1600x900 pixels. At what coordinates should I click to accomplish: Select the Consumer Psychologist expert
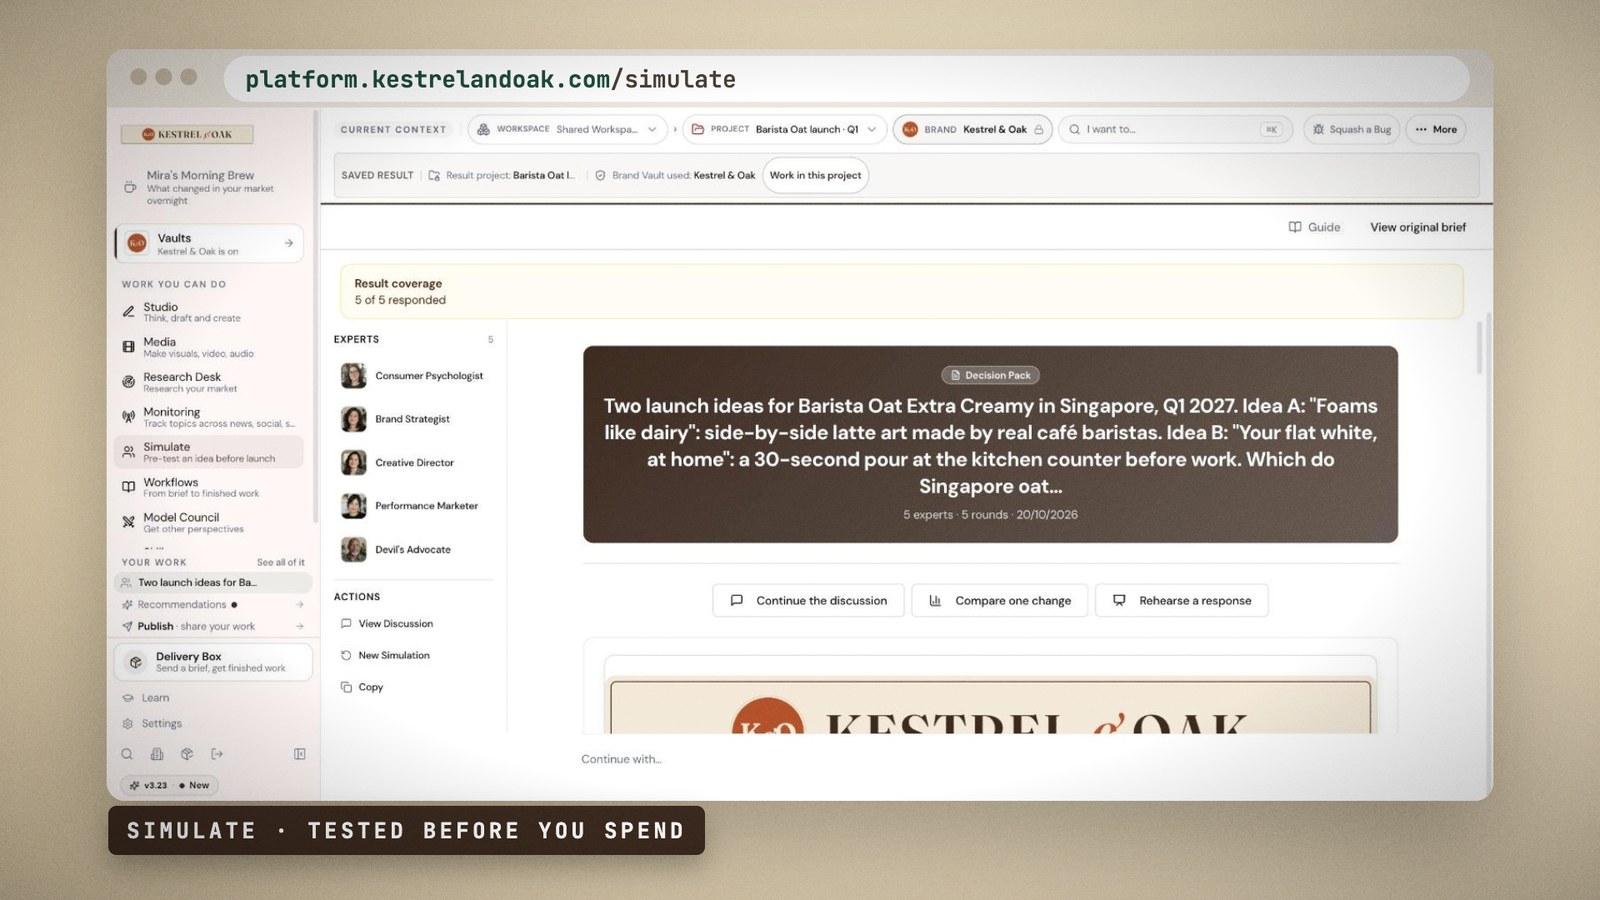click(x=412, y=376)
